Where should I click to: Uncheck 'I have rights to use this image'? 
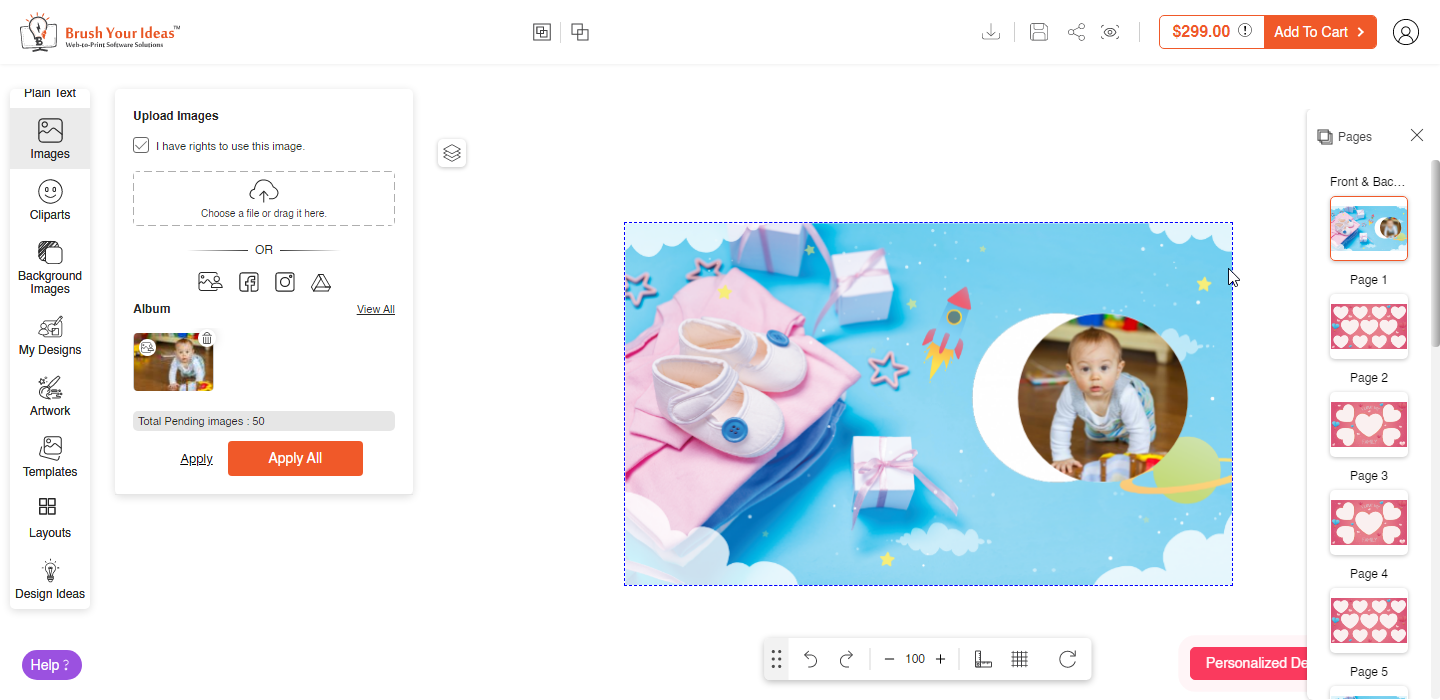(141, 145)
